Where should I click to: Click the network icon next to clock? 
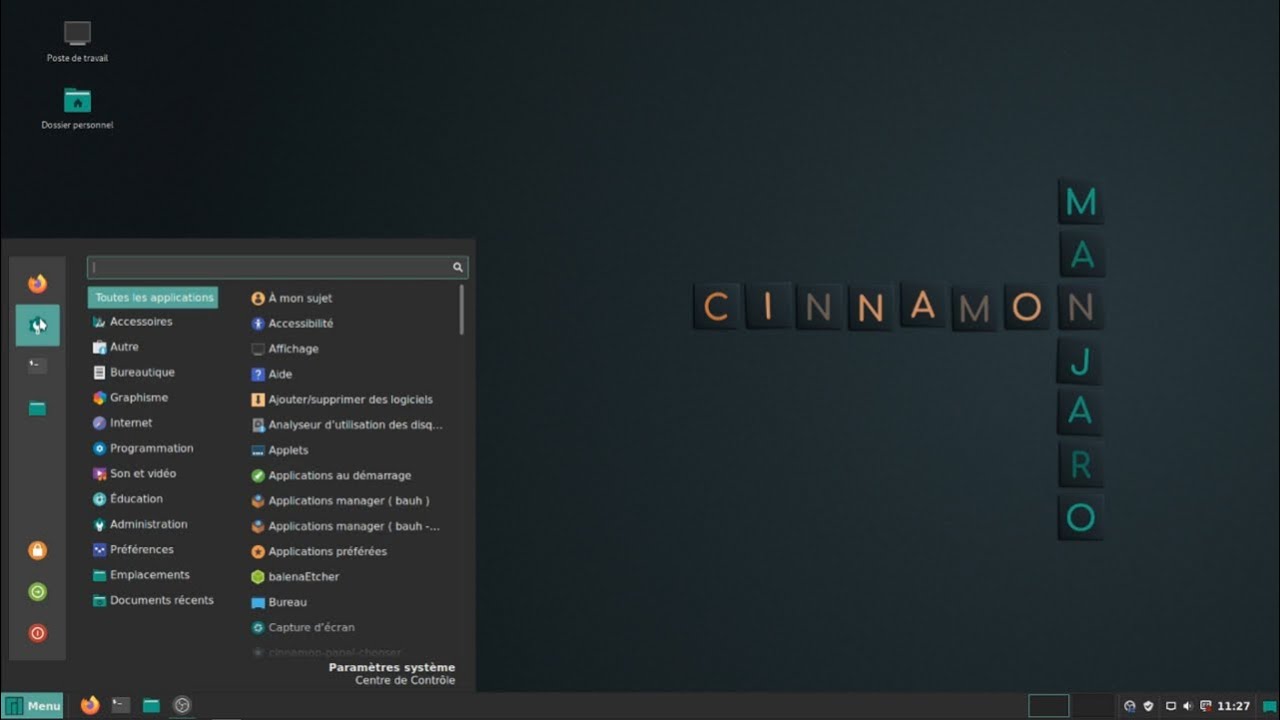(x=1206, y=706)
